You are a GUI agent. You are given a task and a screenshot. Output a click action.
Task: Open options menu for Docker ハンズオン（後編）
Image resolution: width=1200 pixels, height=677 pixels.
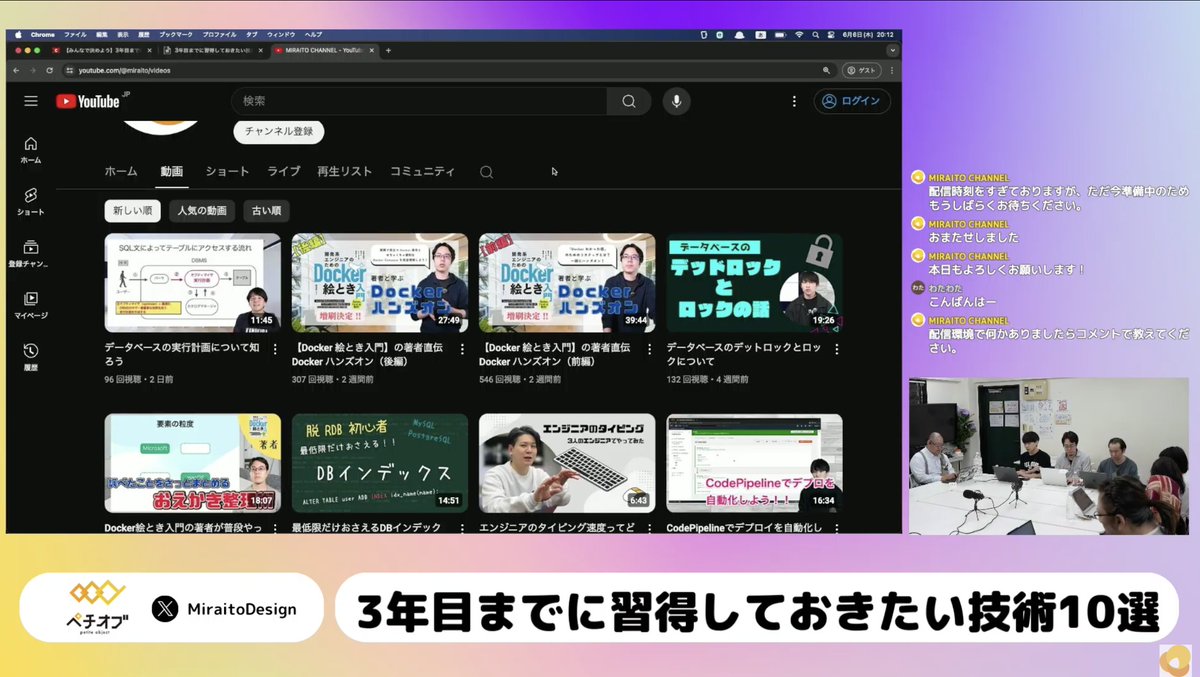tap(463, 350)
